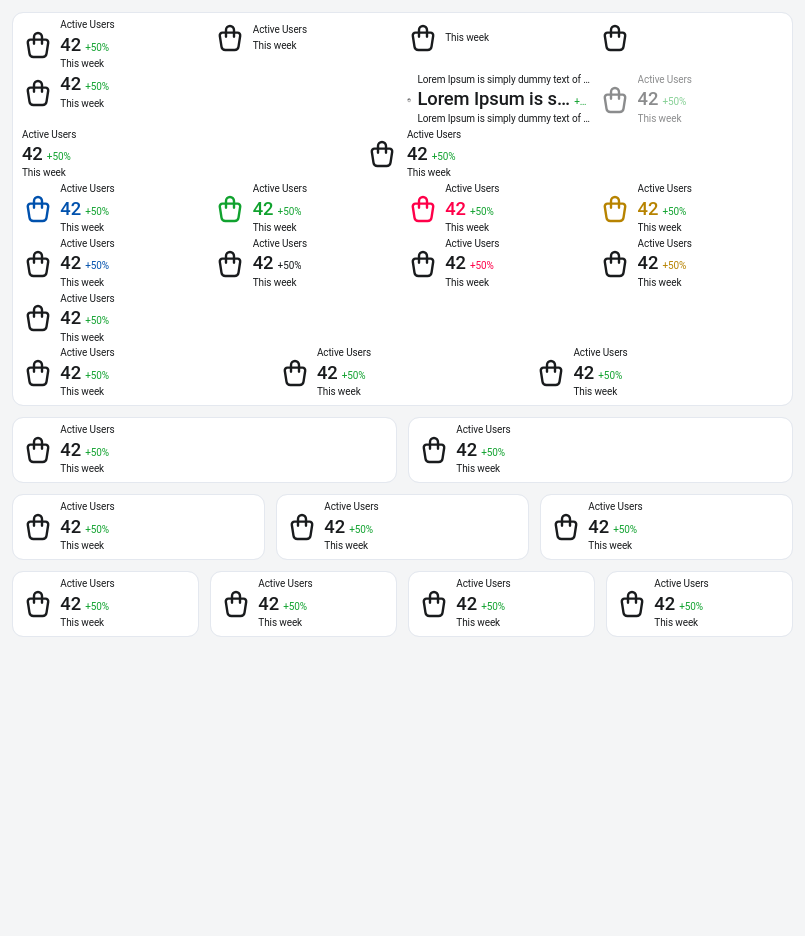Click the blue shopping bag icon
Screen dimensions: 805x936
coord(38,209)
